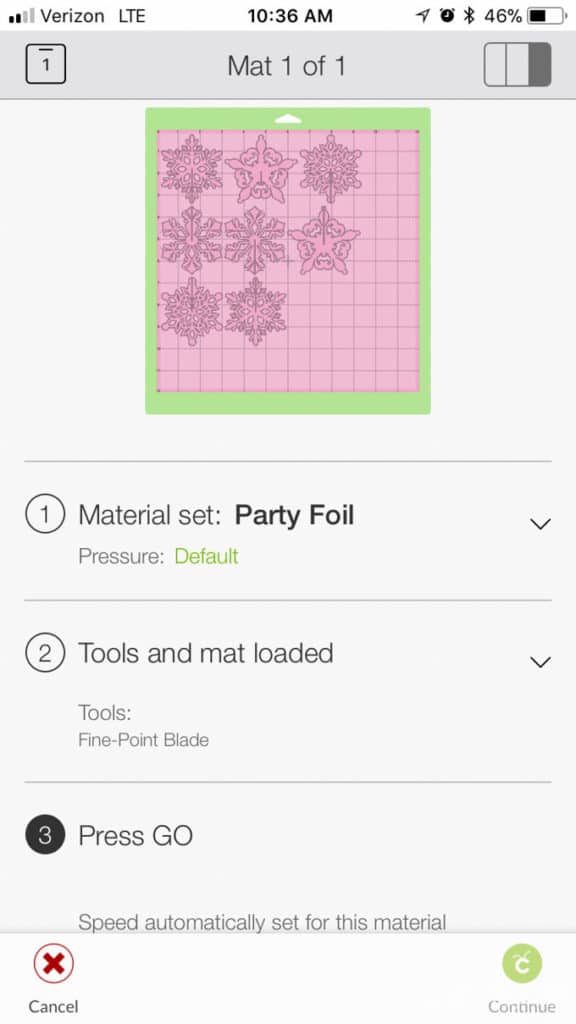Tap the Continue text label
This screenshot has height=1024, width=576.
pos(522,1006)
